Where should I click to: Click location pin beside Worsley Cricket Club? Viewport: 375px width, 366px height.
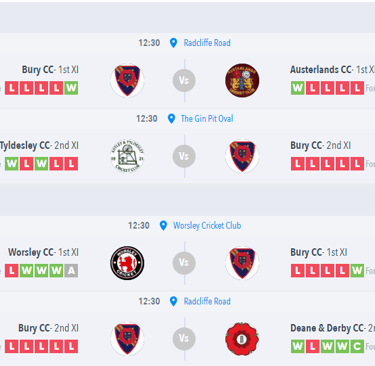[x=163, y=226]
